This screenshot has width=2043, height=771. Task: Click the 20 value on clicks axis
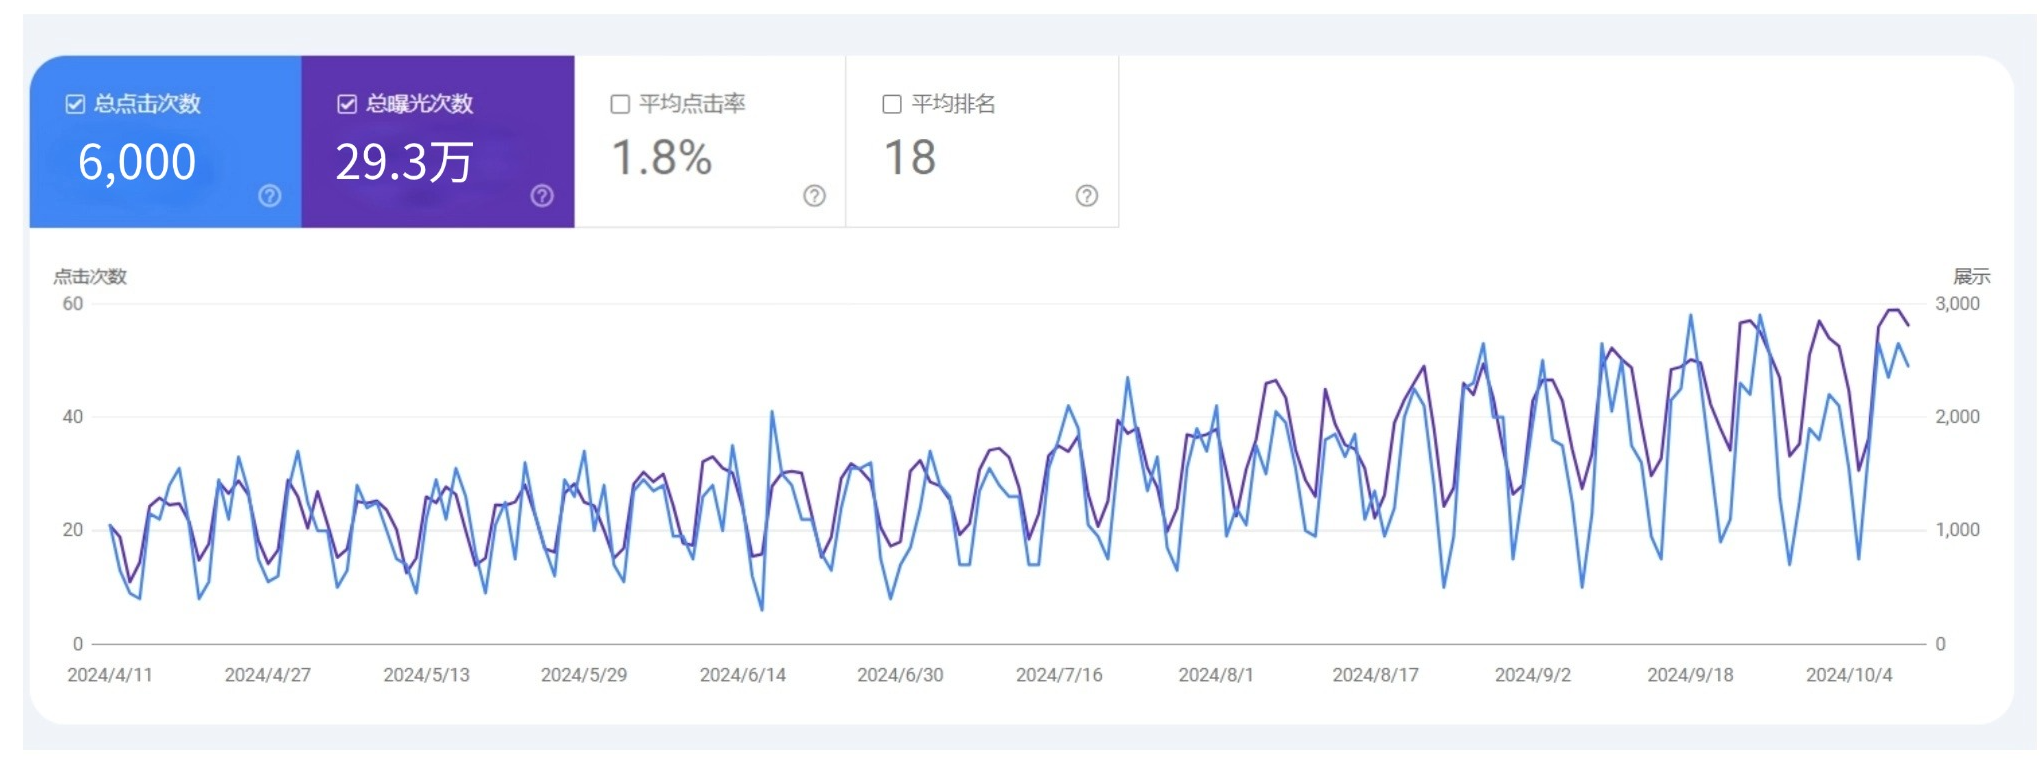(73, 530)
